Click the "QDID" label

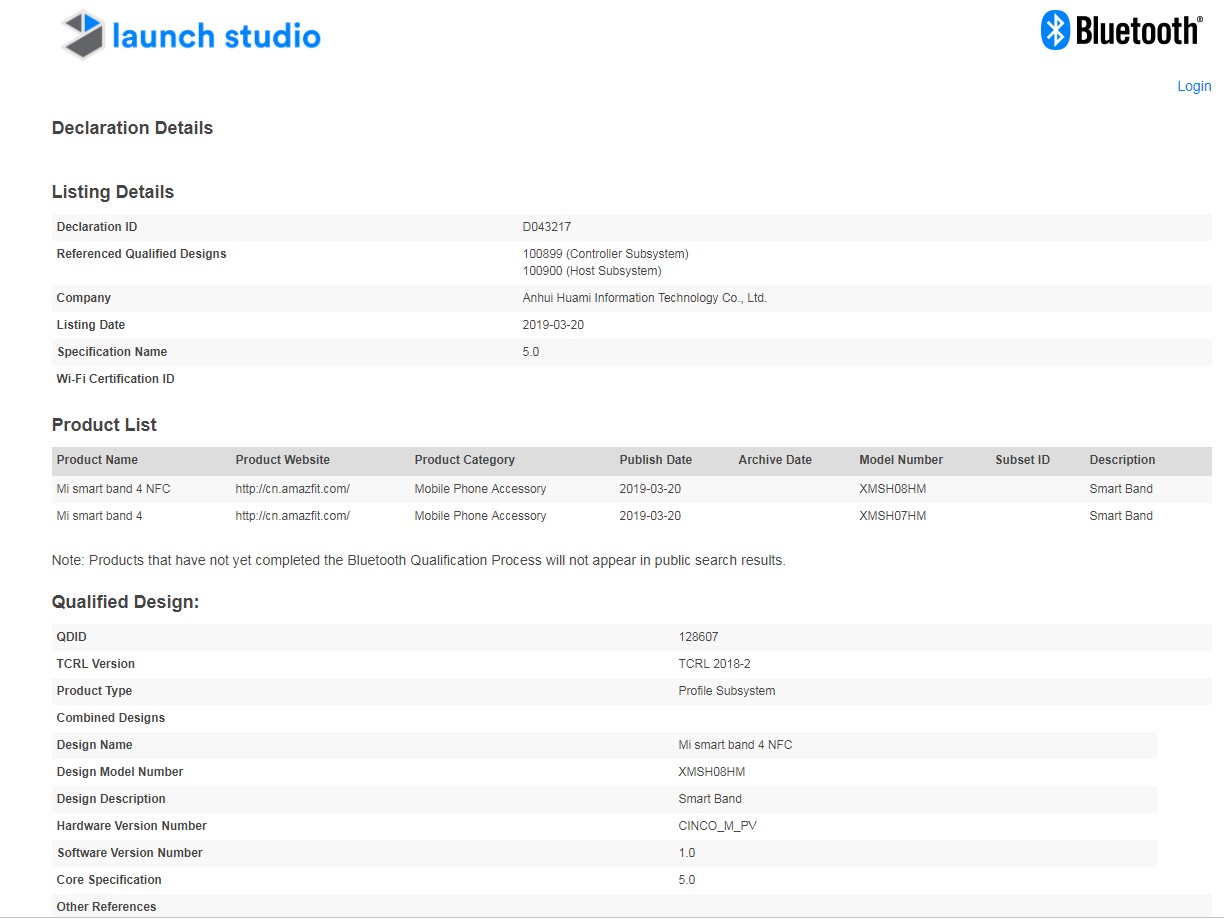(x=72, y=637)
